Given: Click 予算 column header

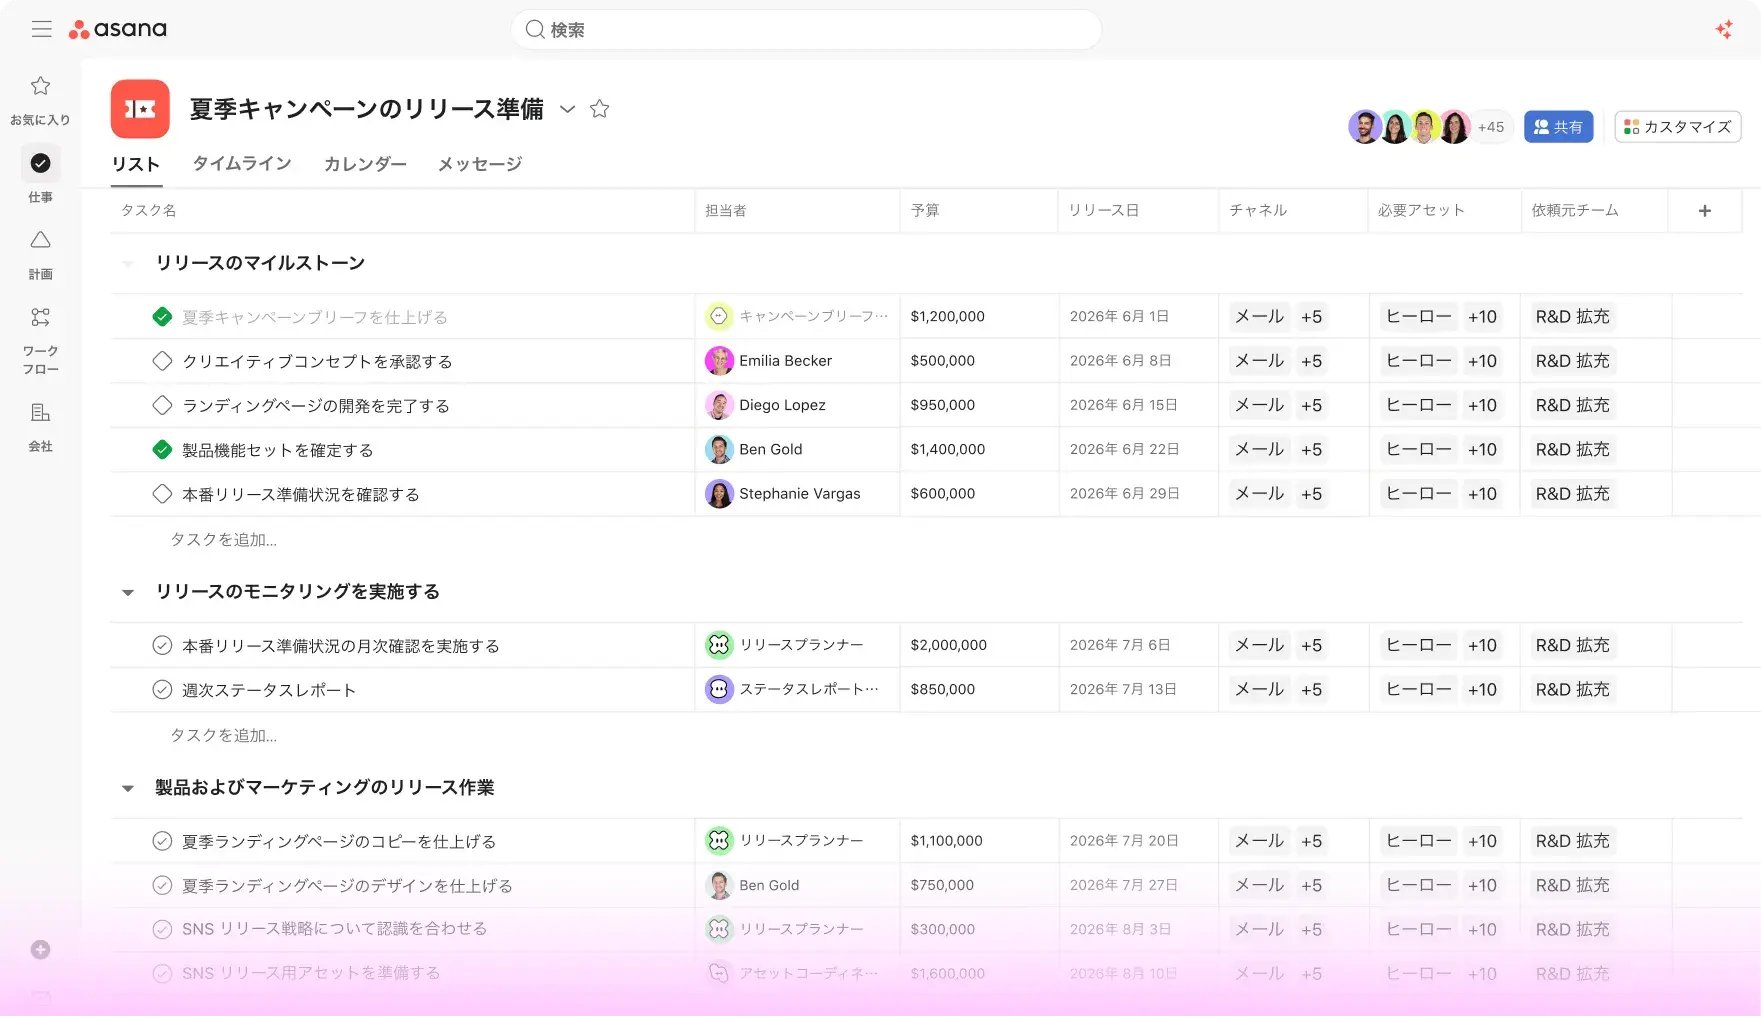Looking at the screenshot, I should (x=925, y=210).
